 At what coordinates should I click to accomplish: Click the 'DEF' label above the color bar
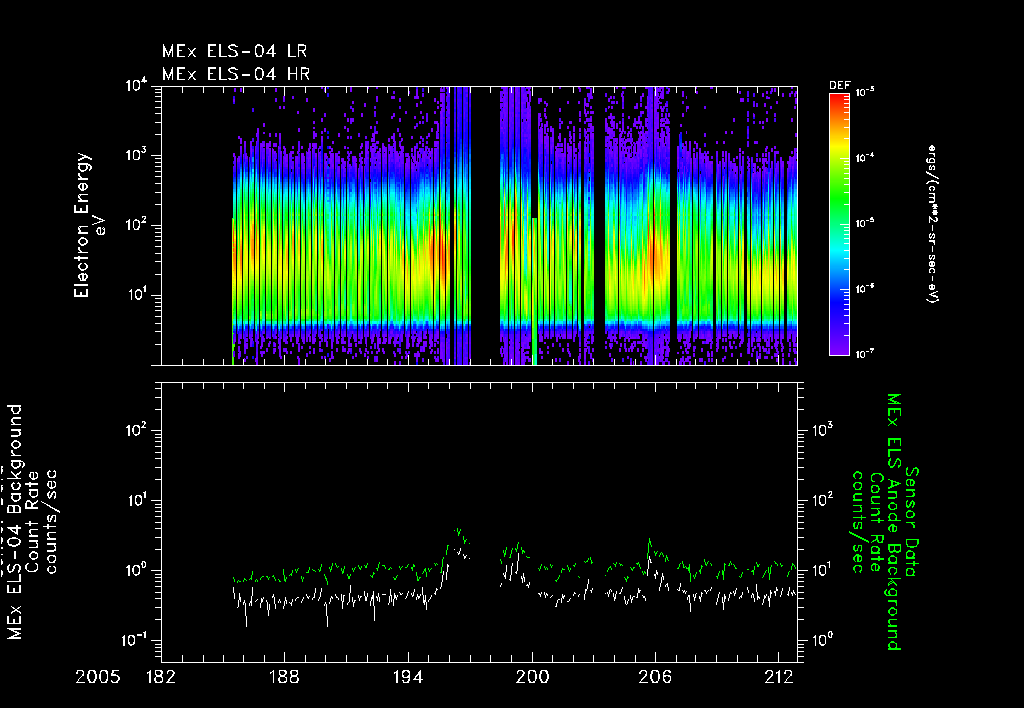[x=839, y=86]
